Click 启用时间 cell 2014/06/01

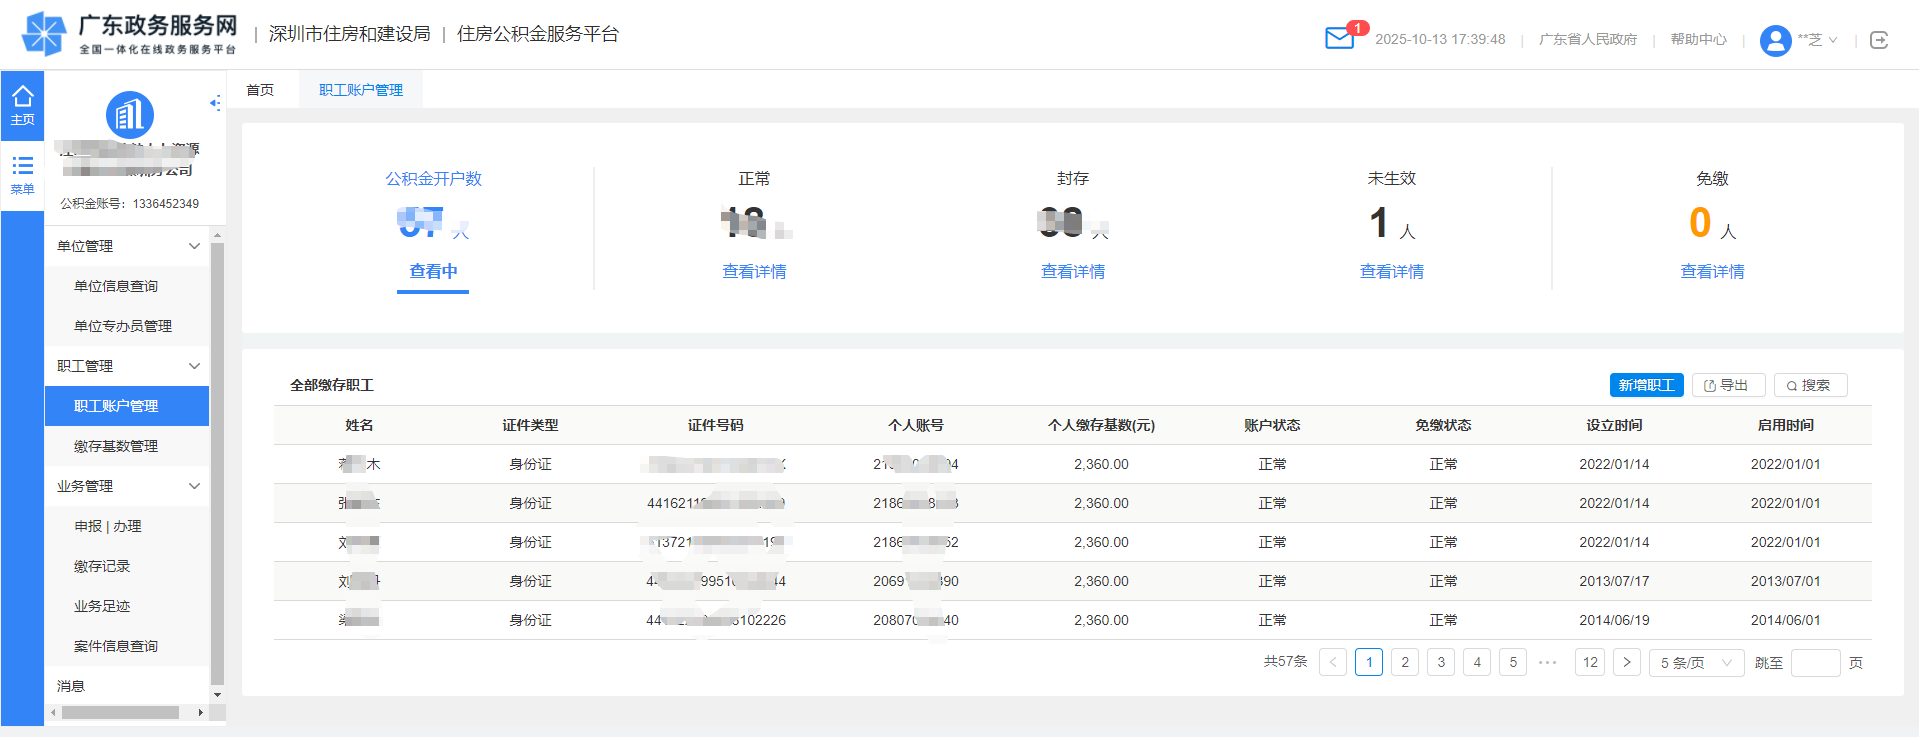pos(1785,620)
